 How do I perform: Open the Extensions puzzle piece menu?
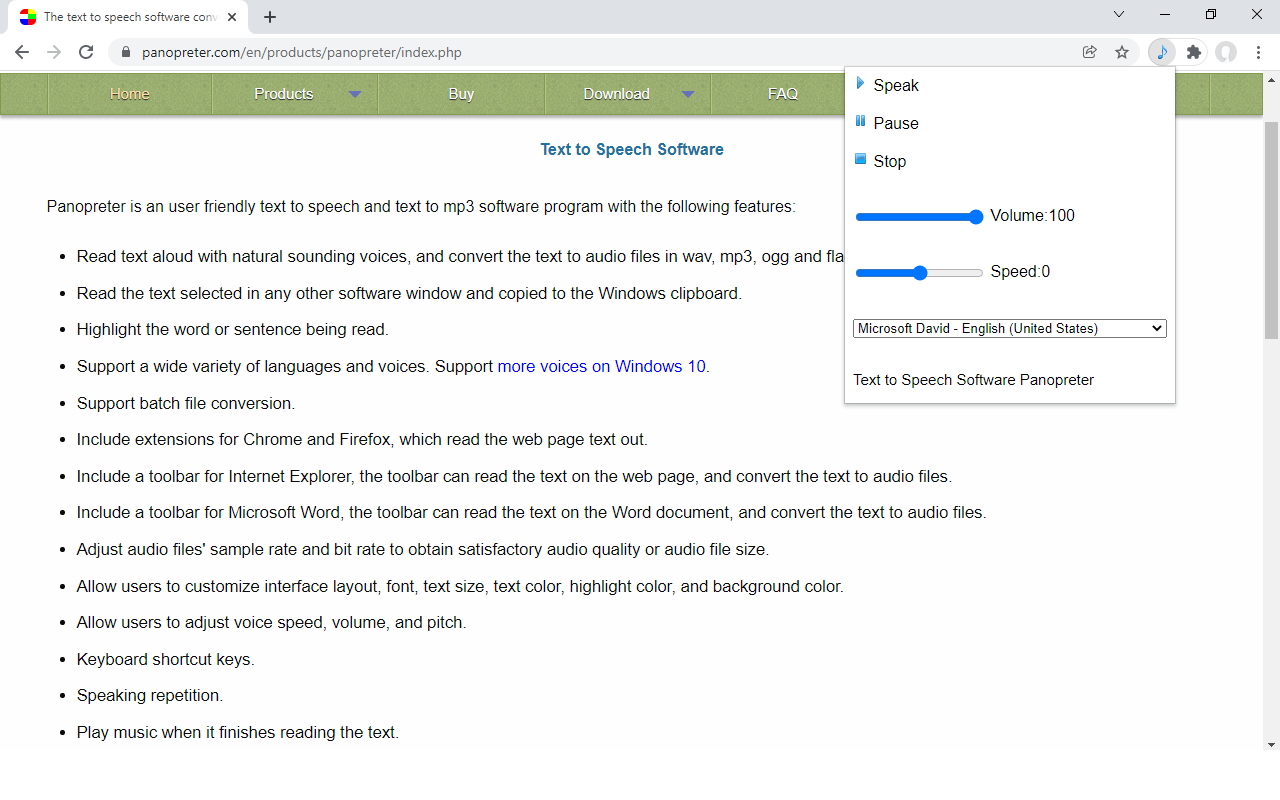pyautogui.click(x=1193, y=52)
